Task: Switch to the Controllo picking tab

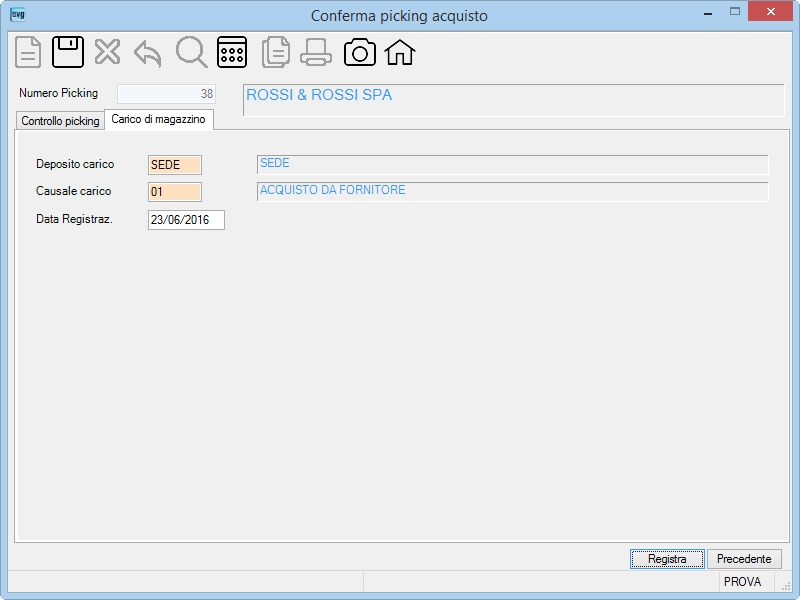Action: click(x=60, y=121)
